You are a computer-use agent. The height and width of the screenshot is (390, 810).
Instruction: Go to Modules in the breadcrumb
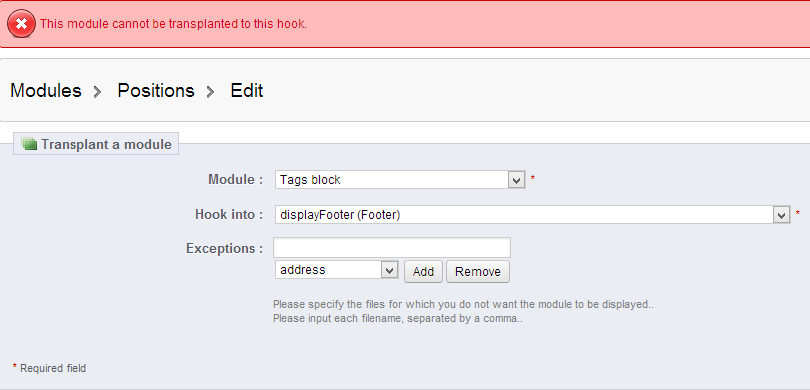pyautogui.click(x=45, y=90)
